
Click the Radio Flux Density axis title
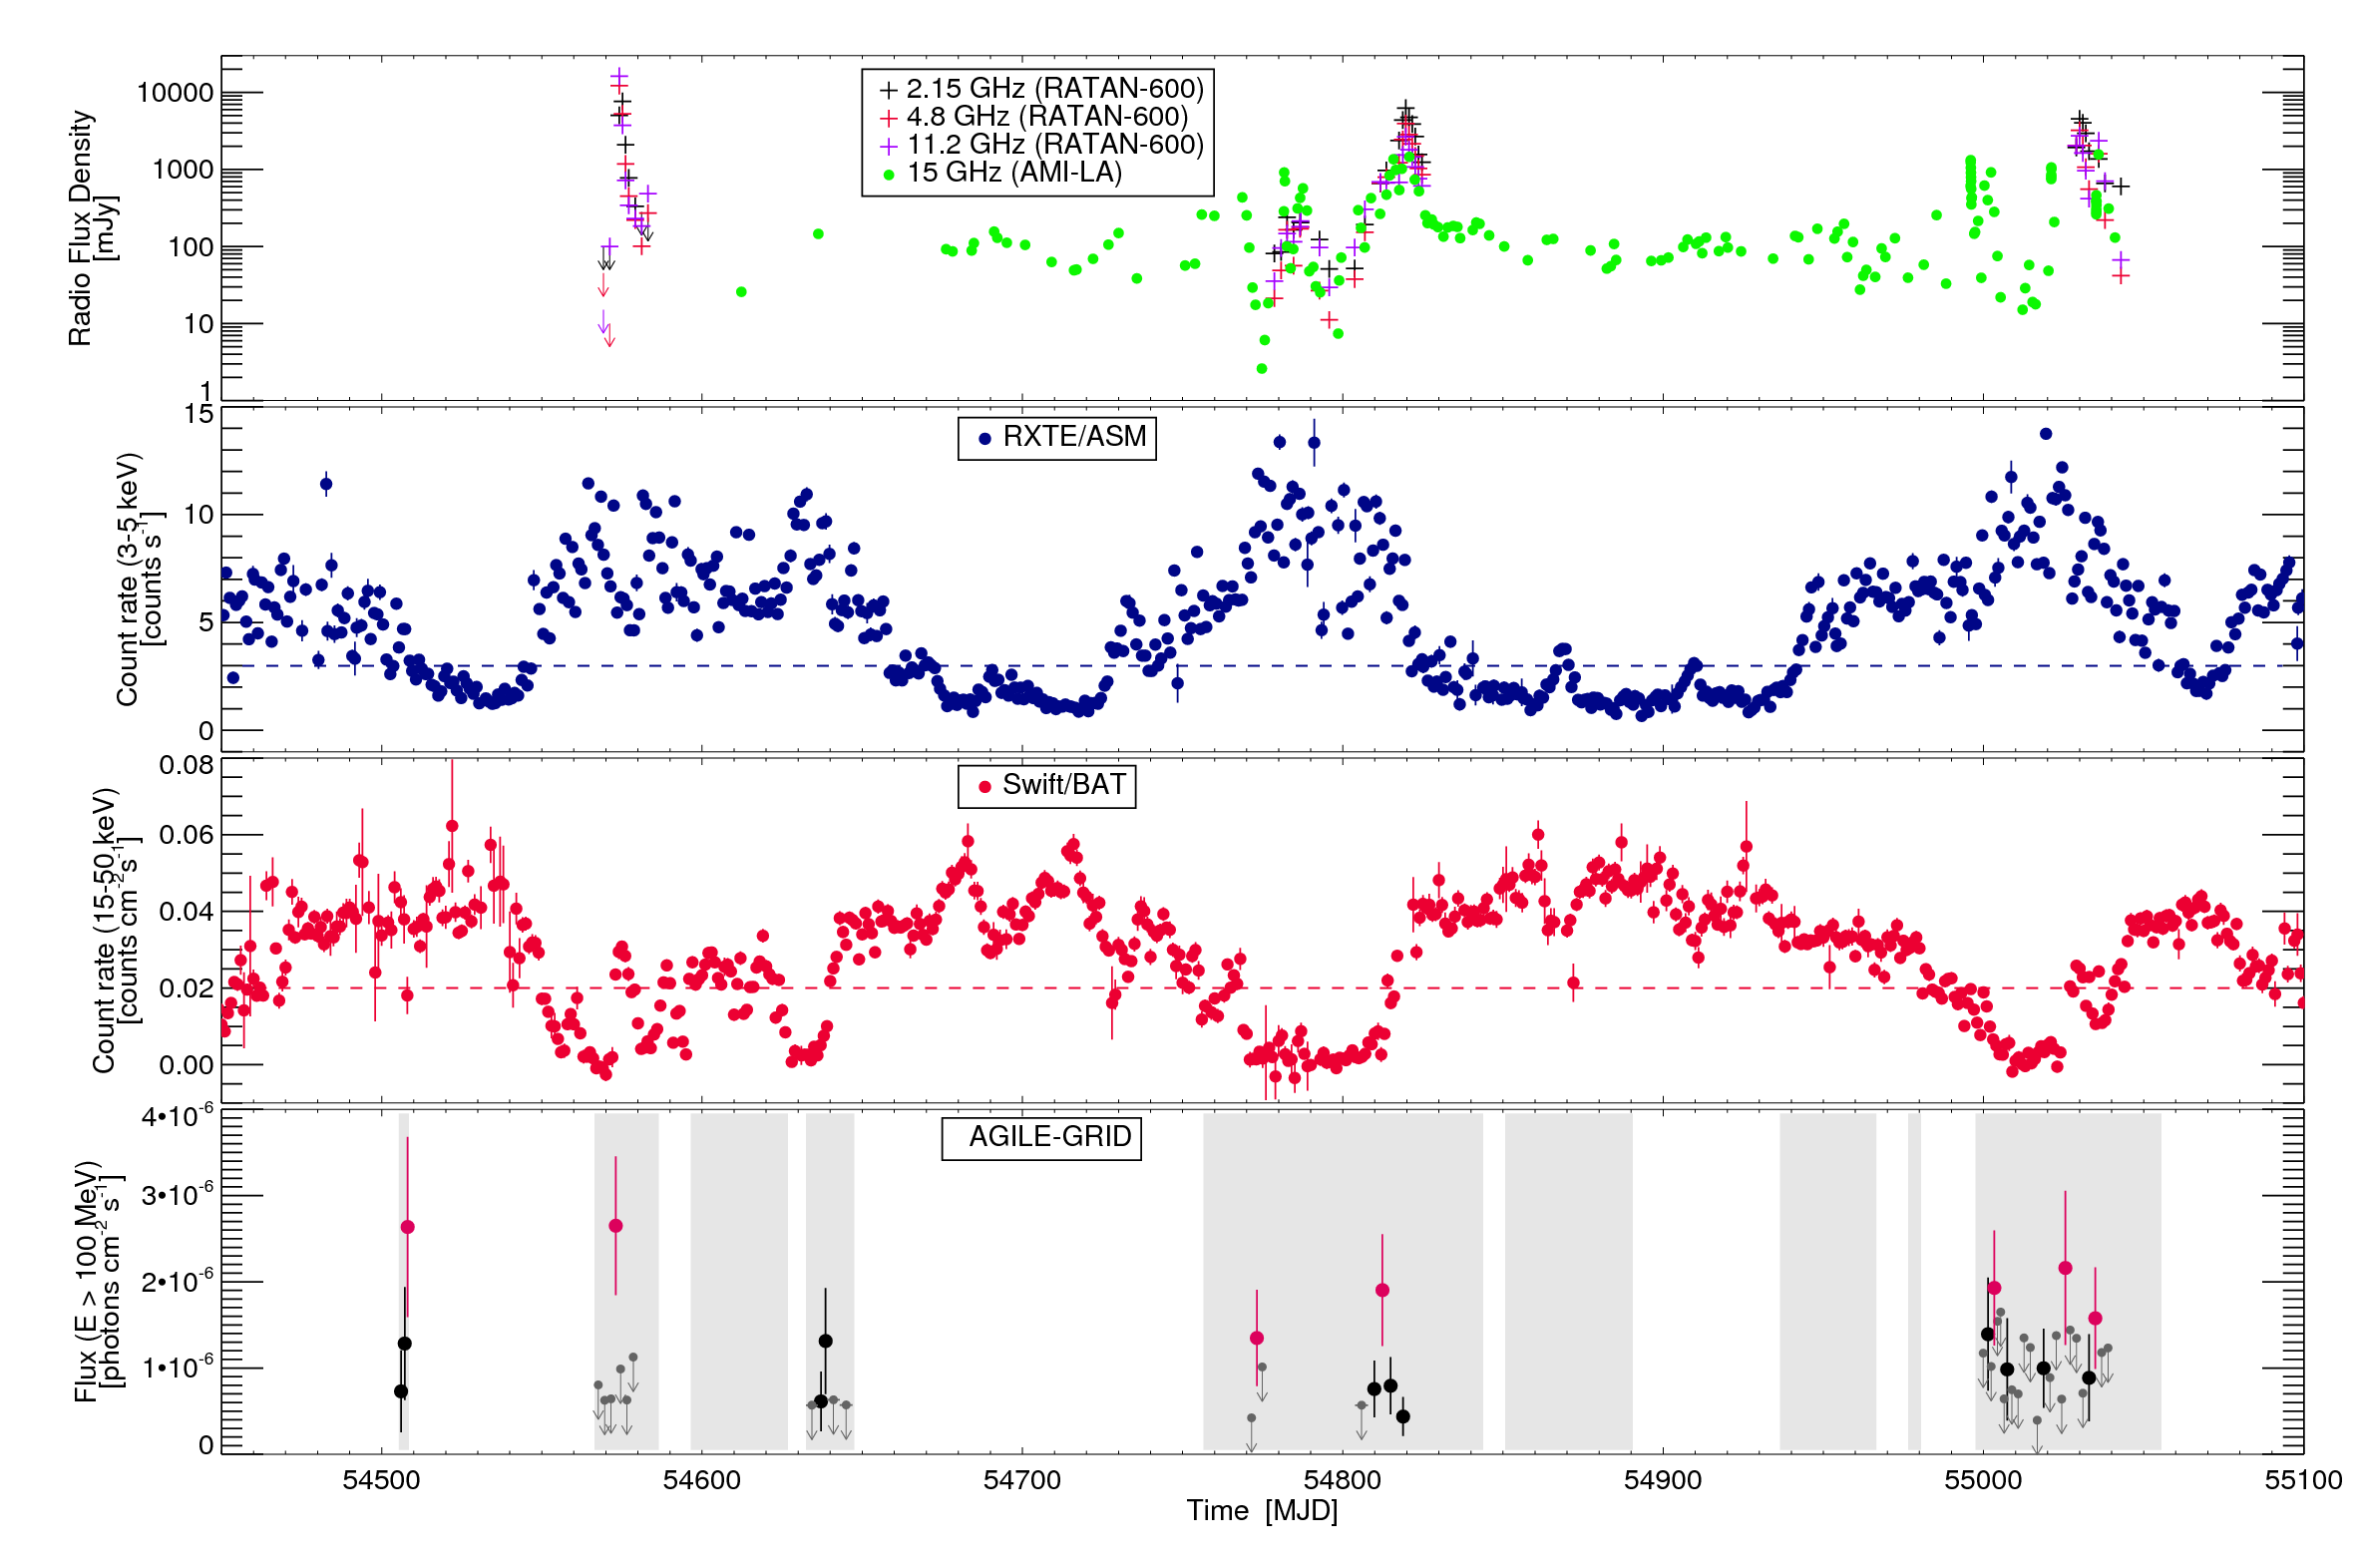pos(80,228)
